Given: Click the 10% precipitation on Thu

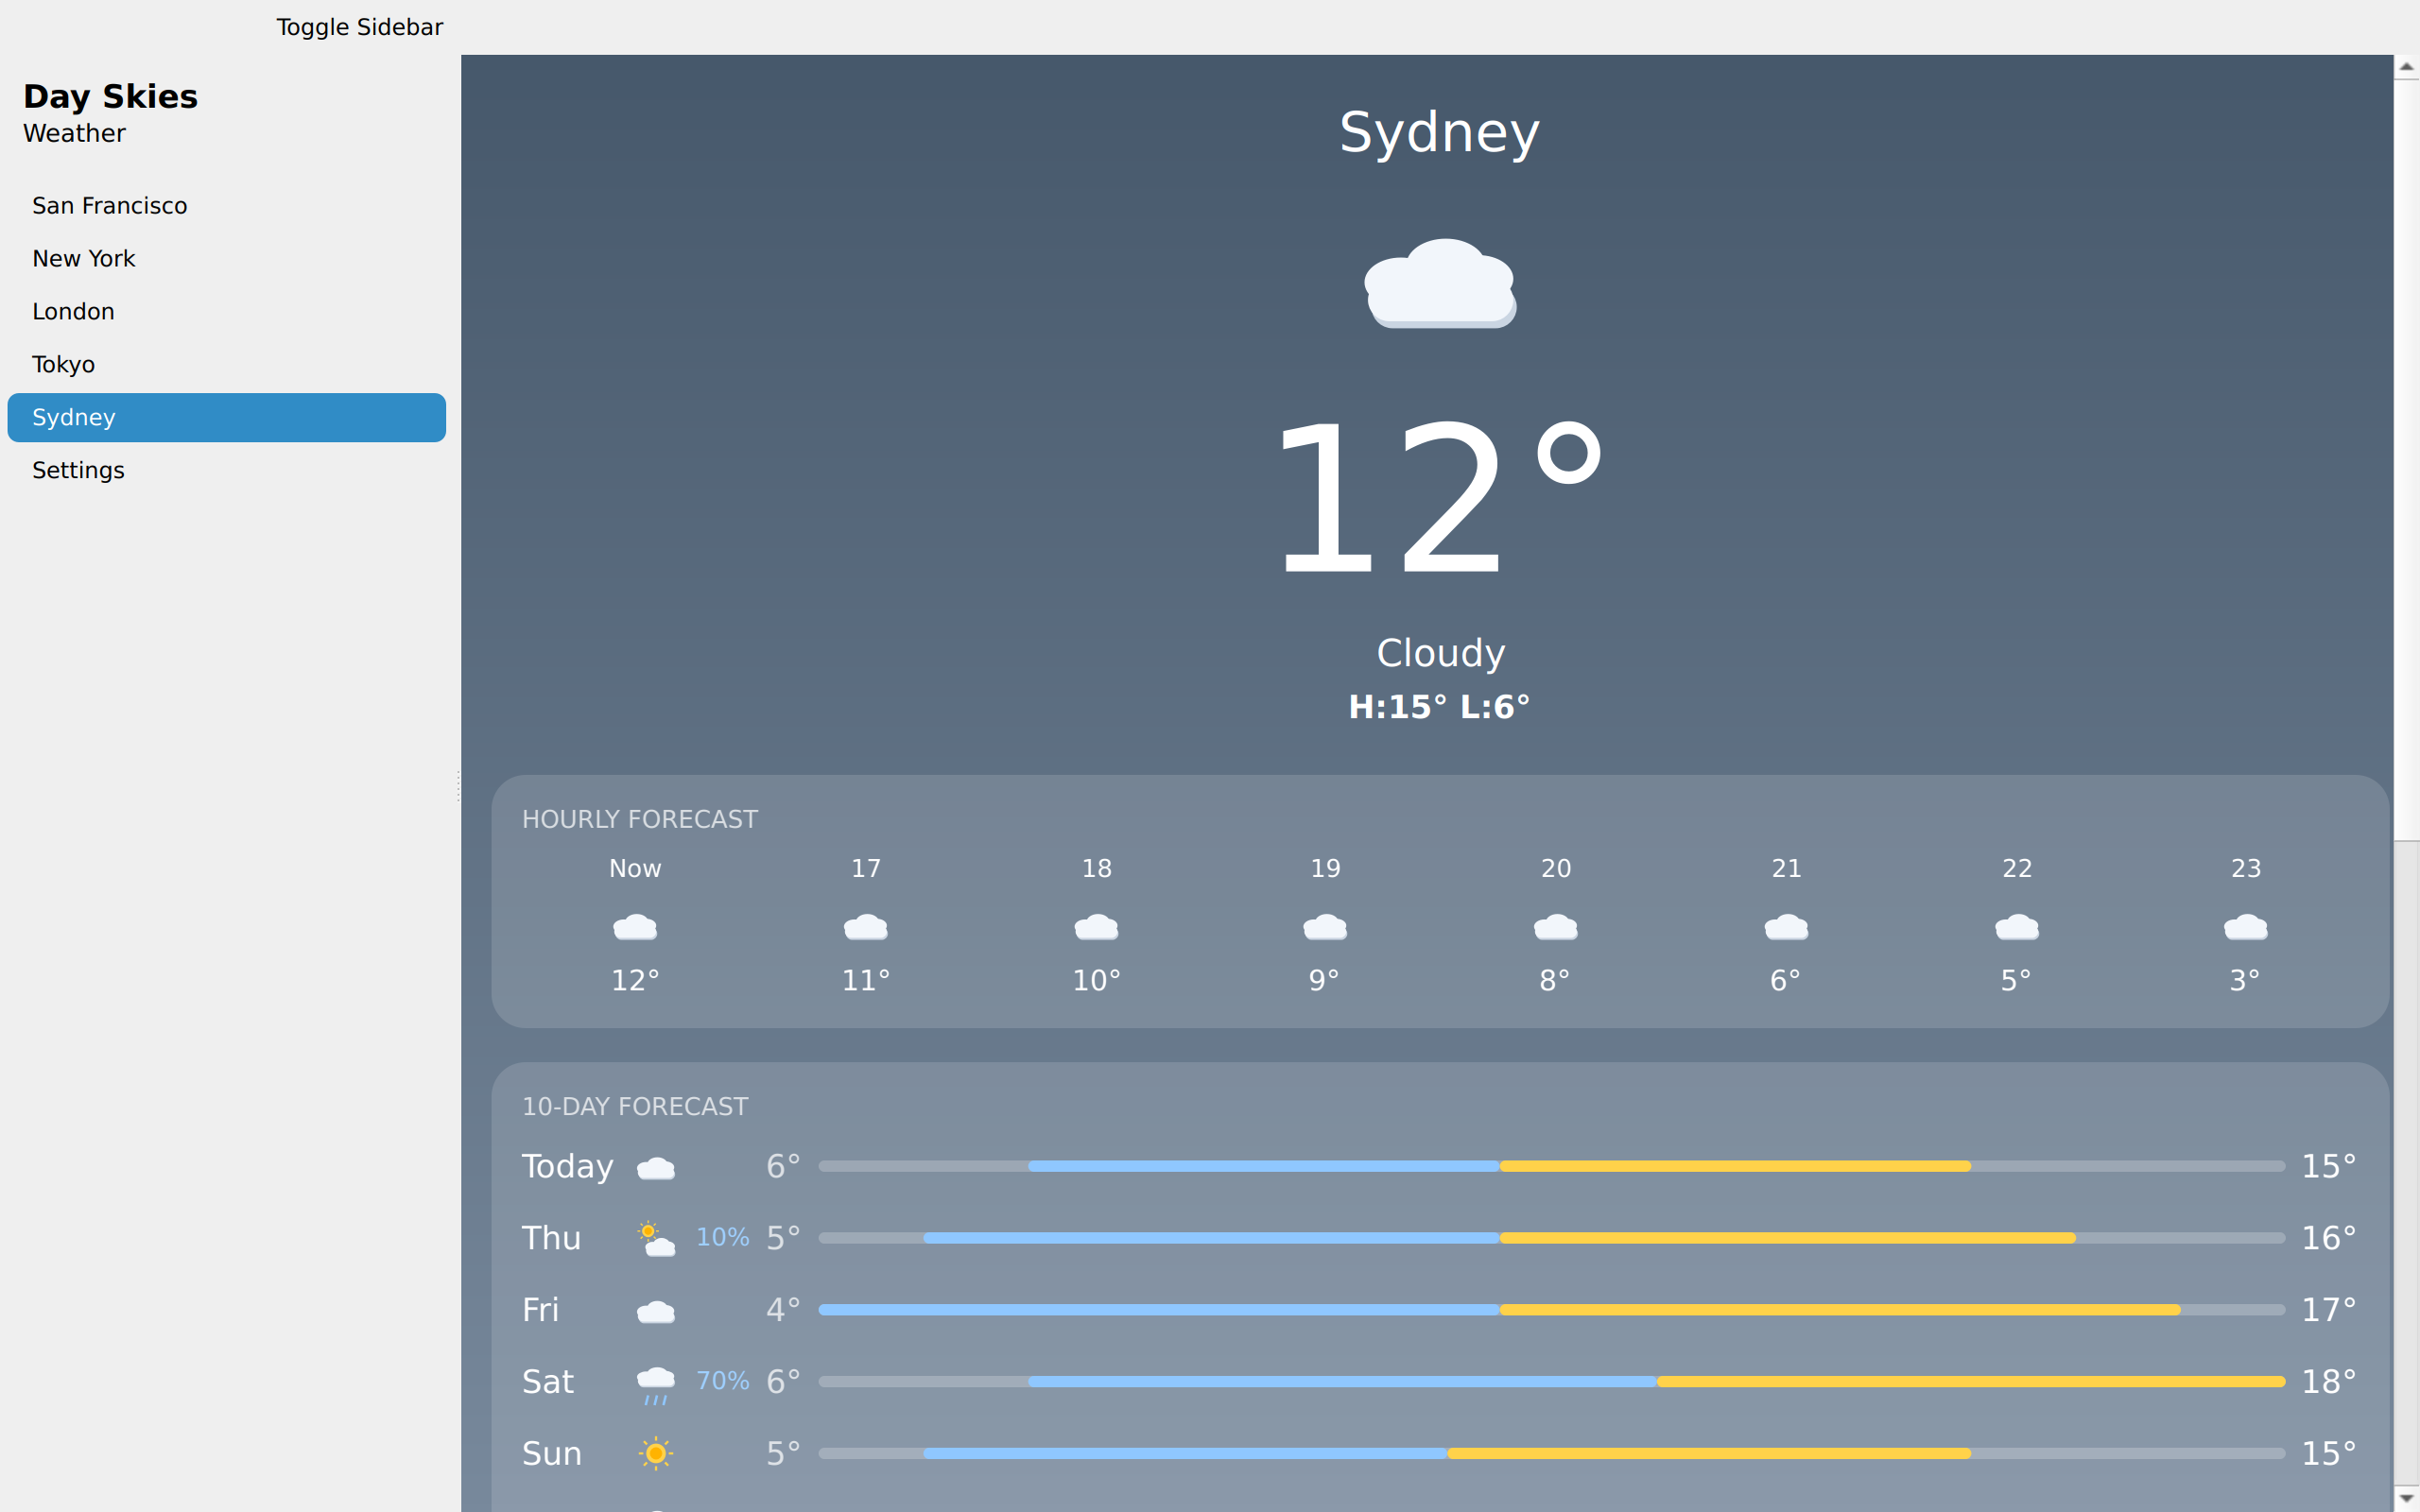Looking at the screenshot, I should [723, 1237].
